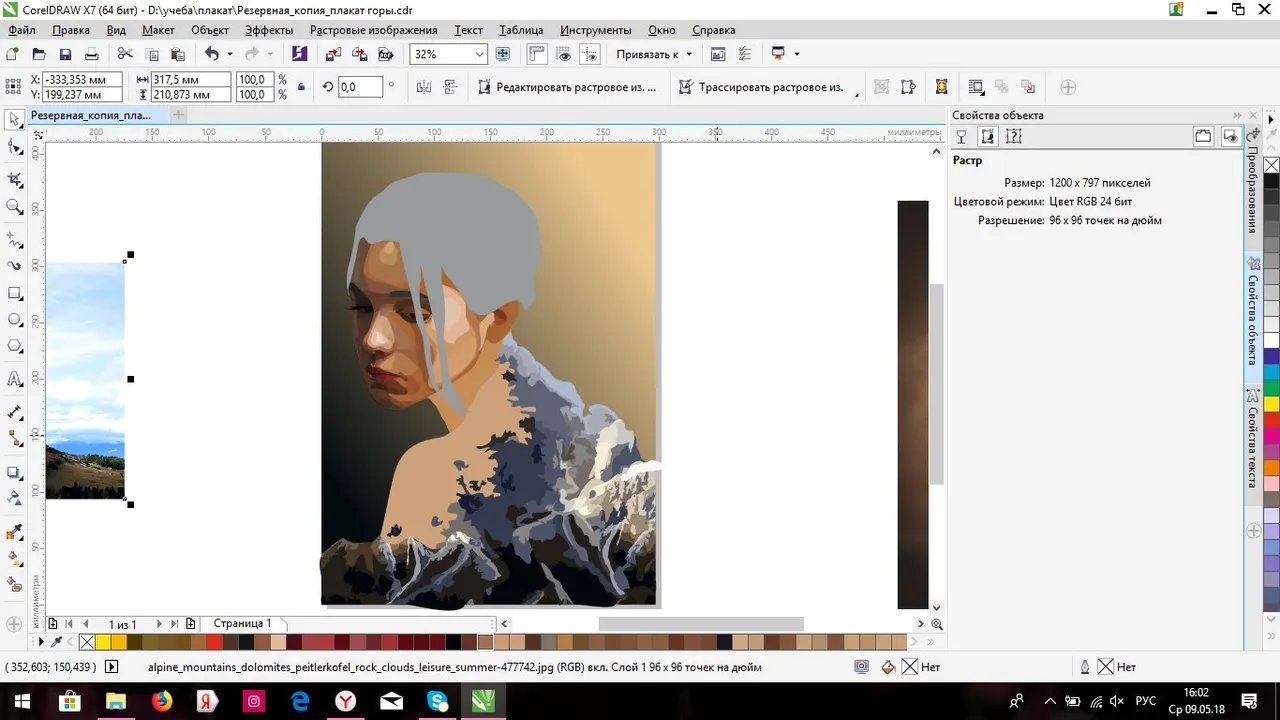
Task: Select the Crop tool
Action: pyautogui.click(x=14, y=180)
